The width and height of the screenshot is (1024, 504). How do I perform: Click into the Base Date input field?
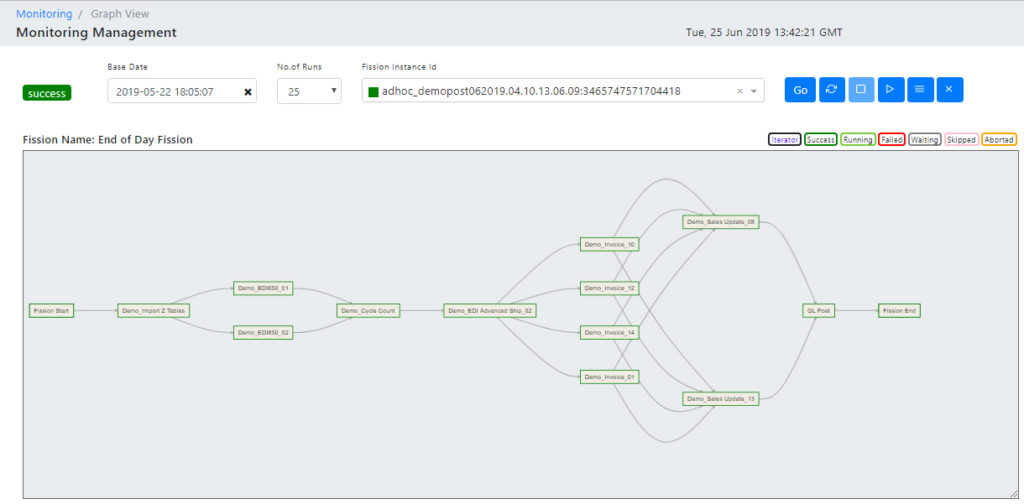coord(175,92)
